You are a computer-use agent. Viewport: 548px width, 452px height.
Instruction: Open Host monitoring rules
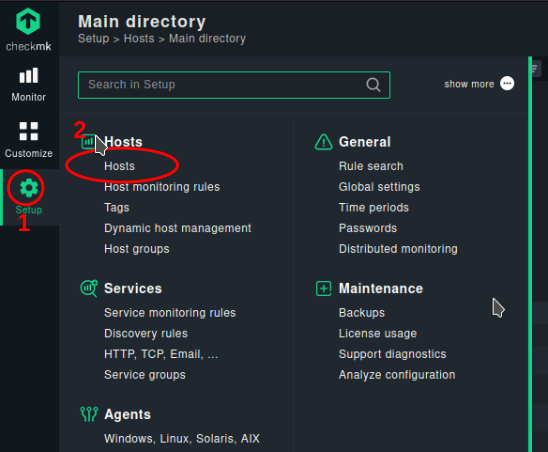tap(162, 187)
